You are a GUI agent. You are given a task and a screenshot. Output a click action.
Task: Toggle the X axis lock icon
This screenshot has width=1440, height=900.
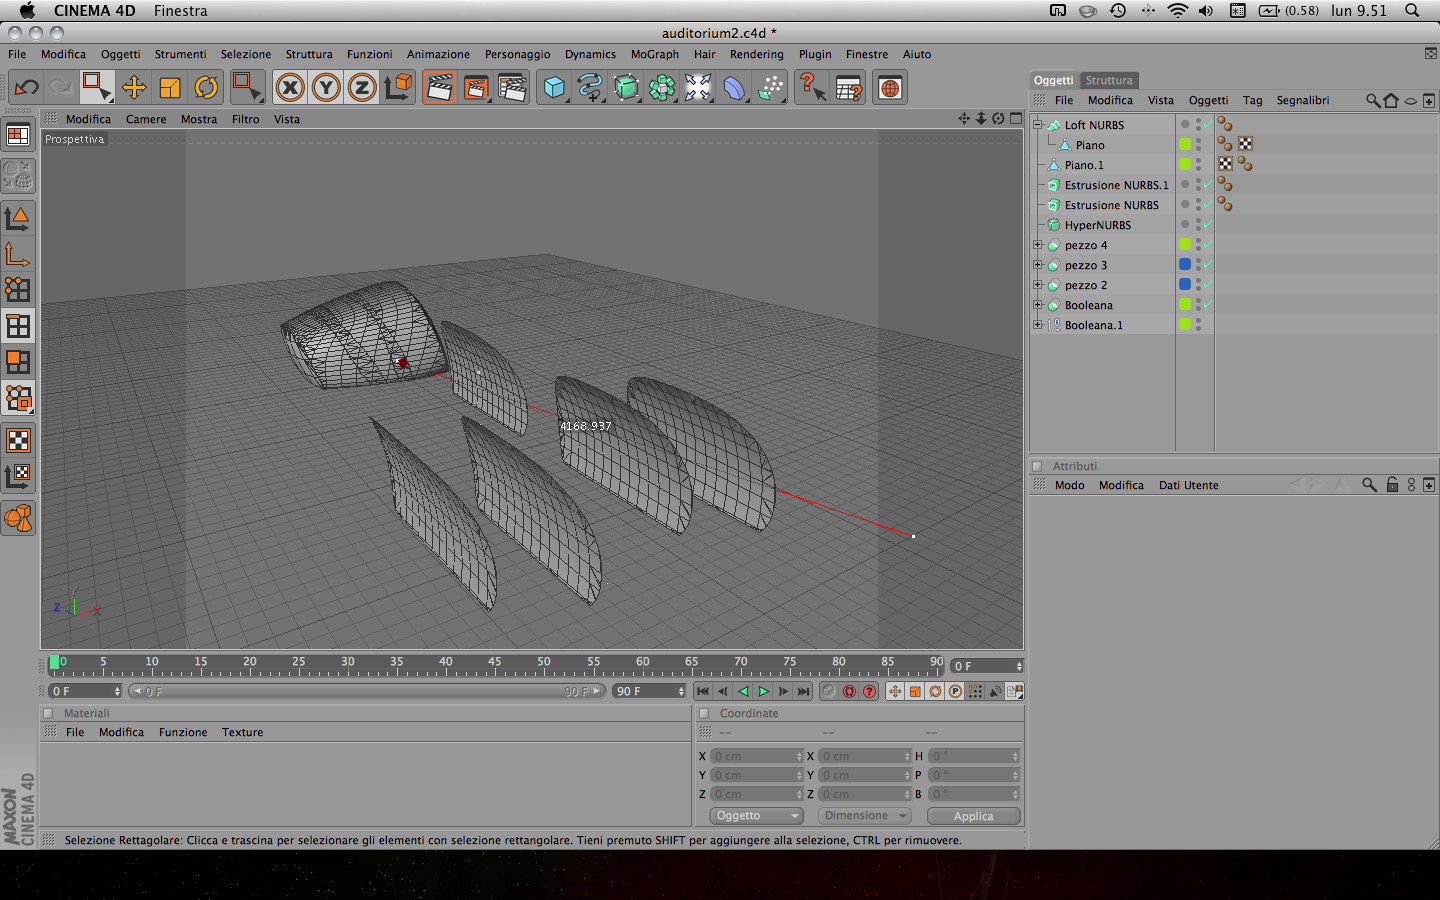(x=290, y=88)
